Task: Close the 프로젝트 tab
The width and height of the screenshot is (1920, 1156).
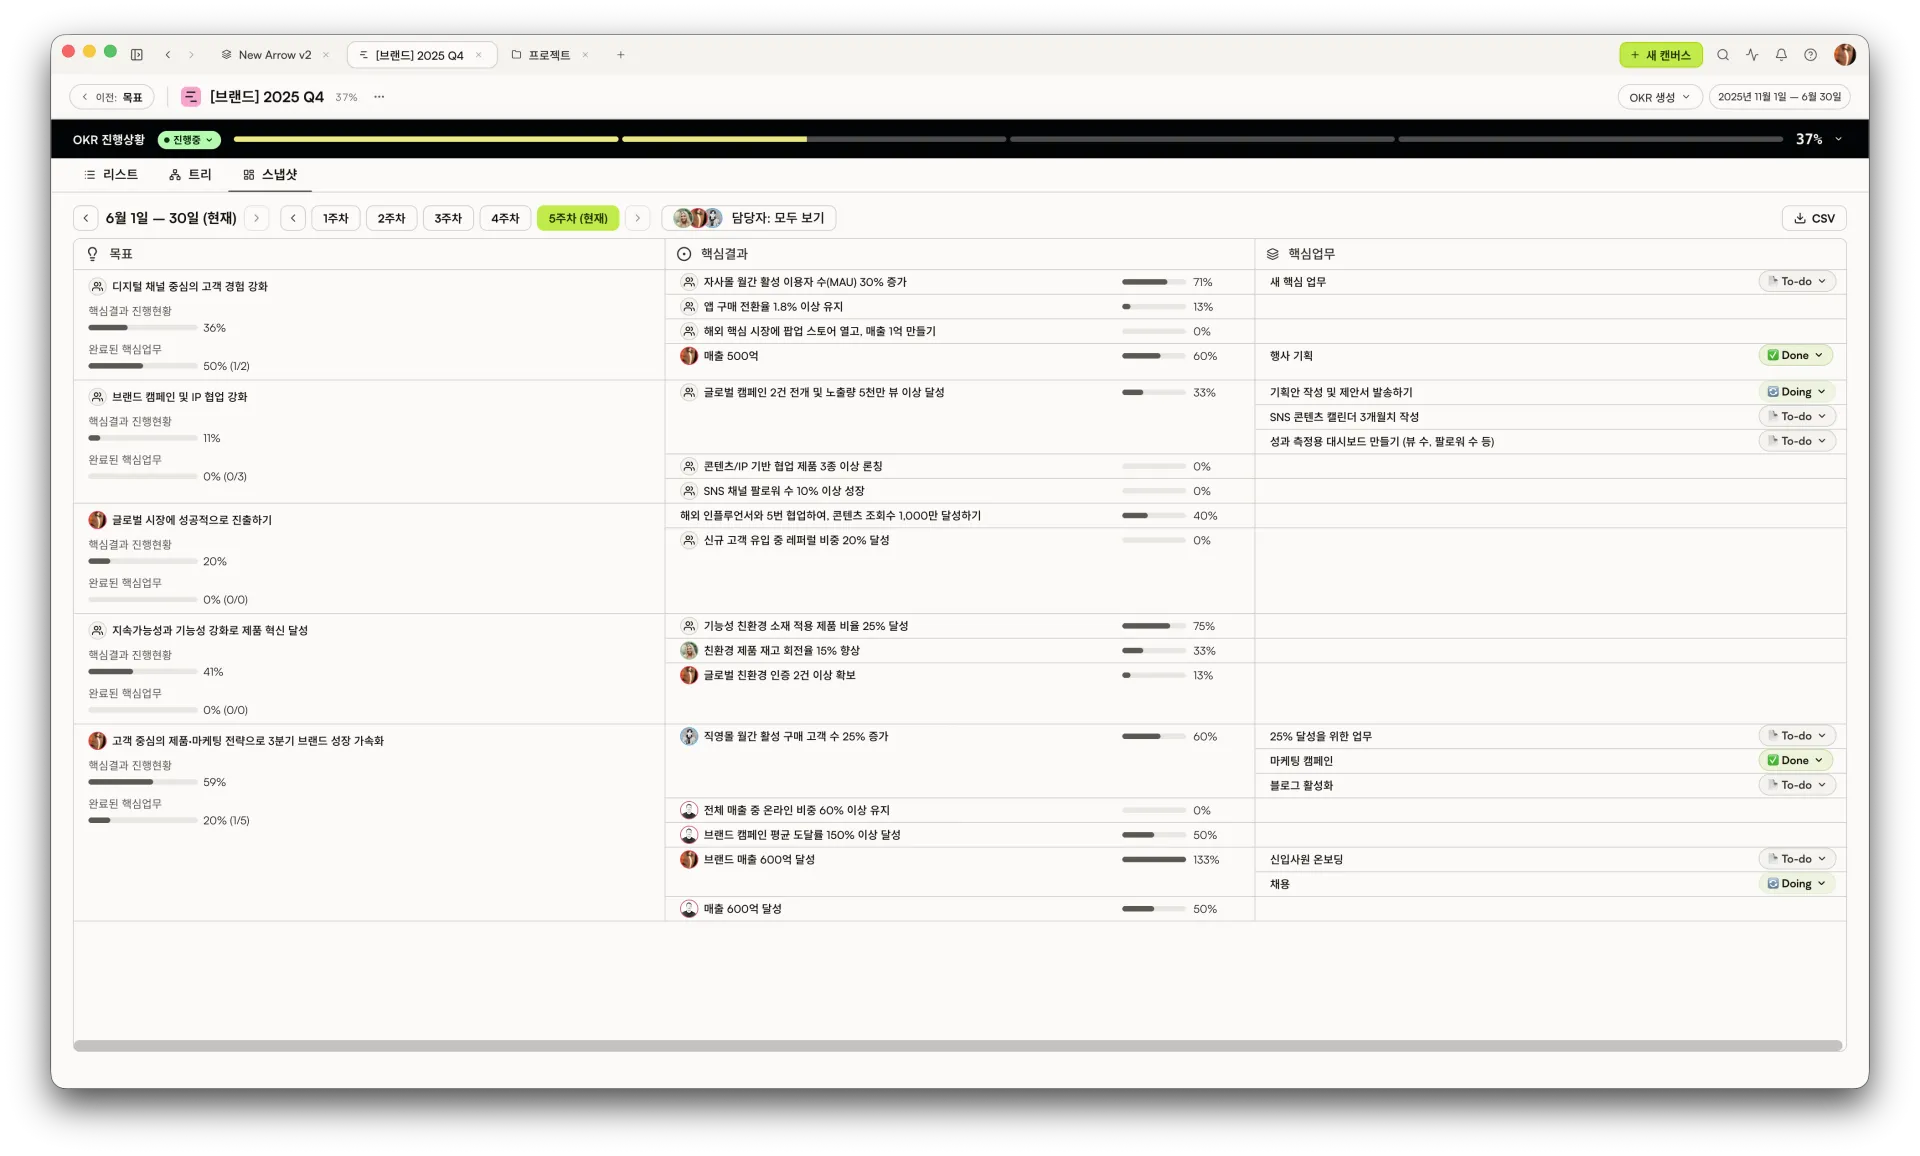Action: (x=585, y=55)
